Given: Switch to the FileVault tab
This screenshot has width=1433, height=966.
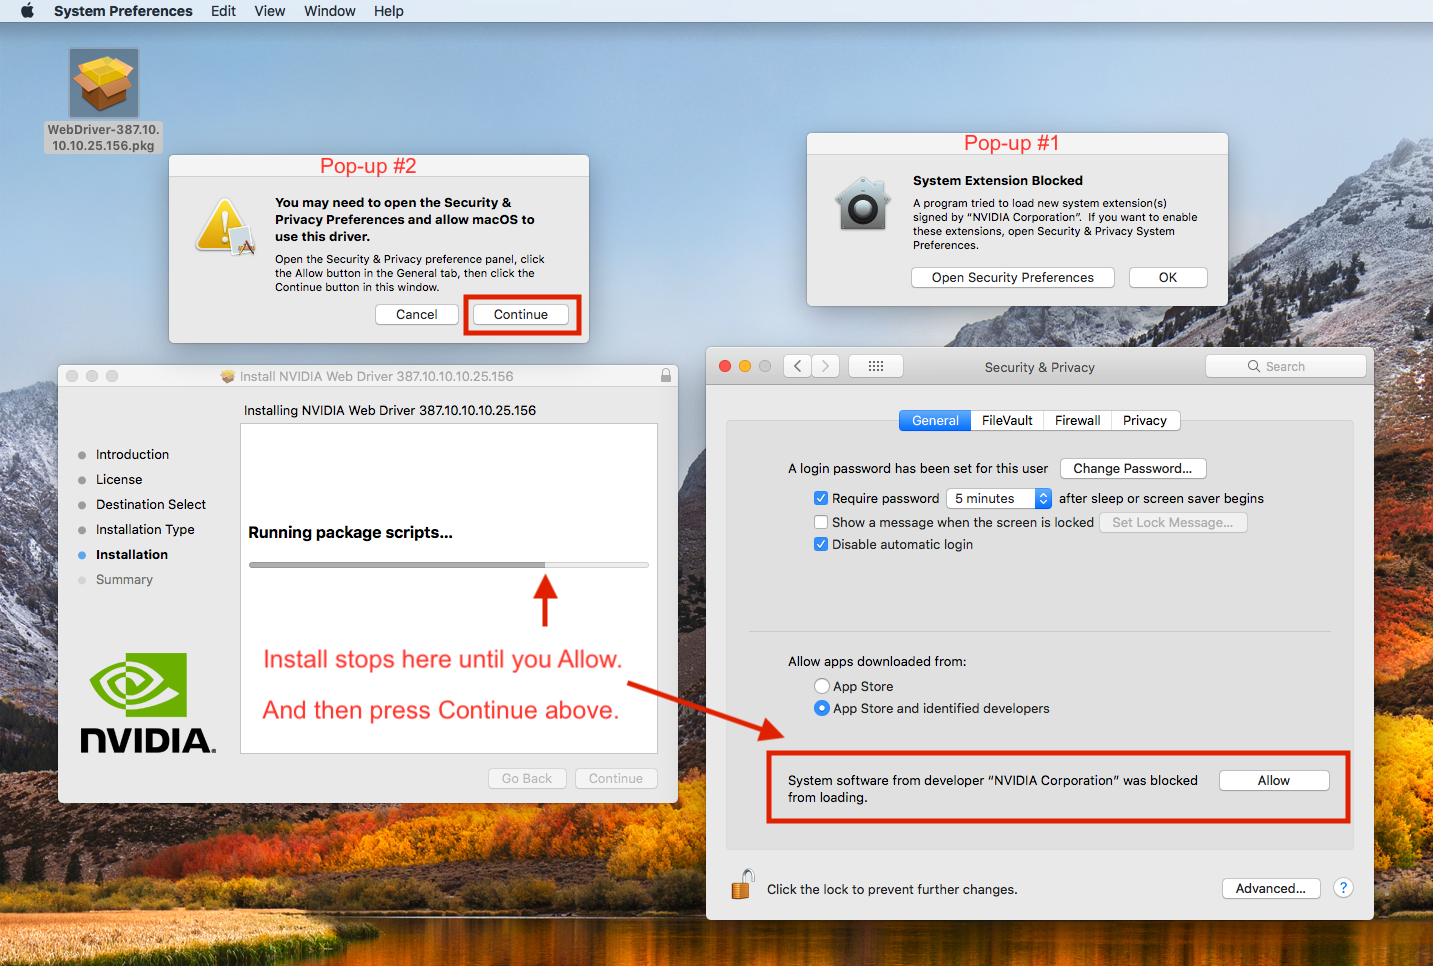Looking at the screenshot, I should (1007, 421).
